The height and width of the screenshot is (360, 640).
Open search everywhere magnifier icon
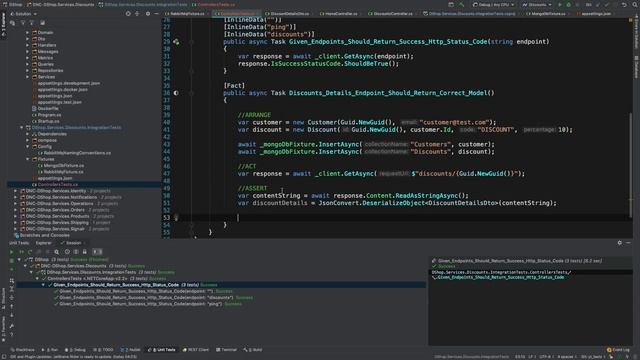634,4
